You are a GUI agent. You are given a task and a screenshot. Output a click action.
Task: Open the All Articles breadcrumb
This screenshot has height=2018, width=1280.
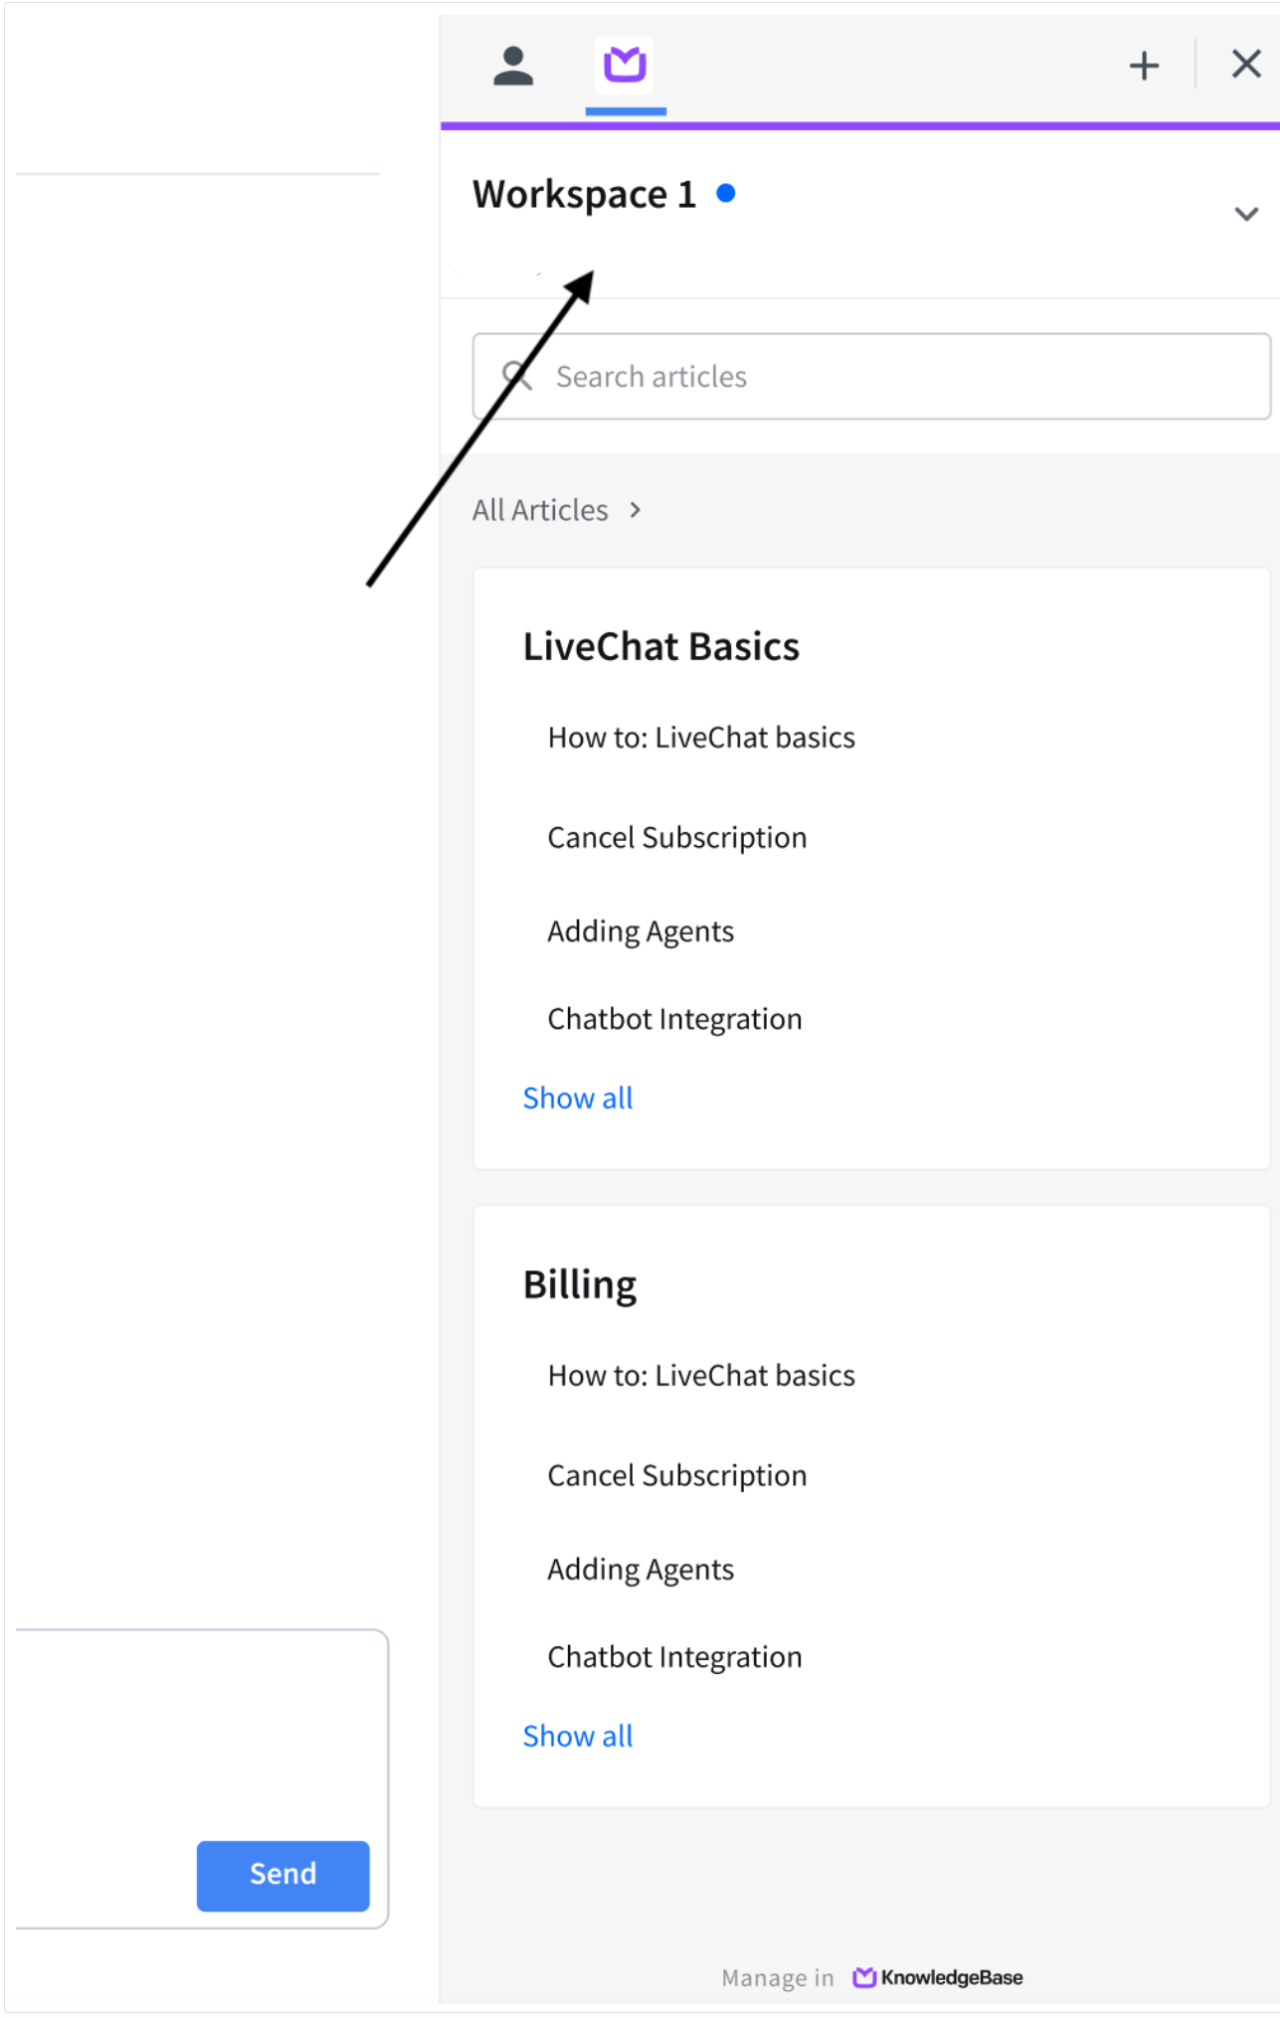point(540,510)
